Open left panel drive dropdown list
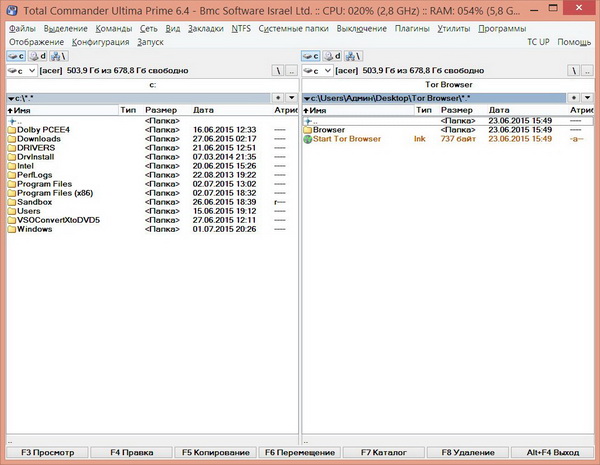 tap(21, 71)
